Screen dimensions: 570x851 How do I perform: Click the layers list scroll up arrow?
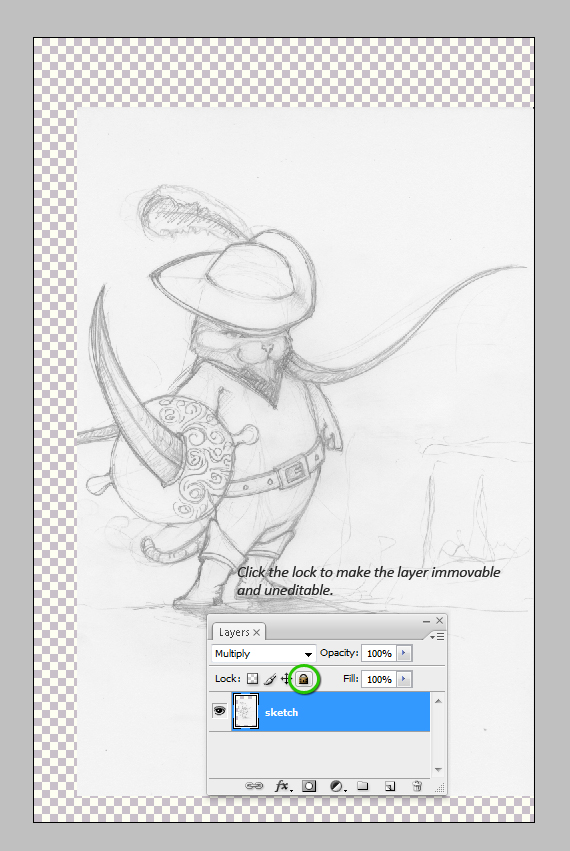tap(438, 701)
